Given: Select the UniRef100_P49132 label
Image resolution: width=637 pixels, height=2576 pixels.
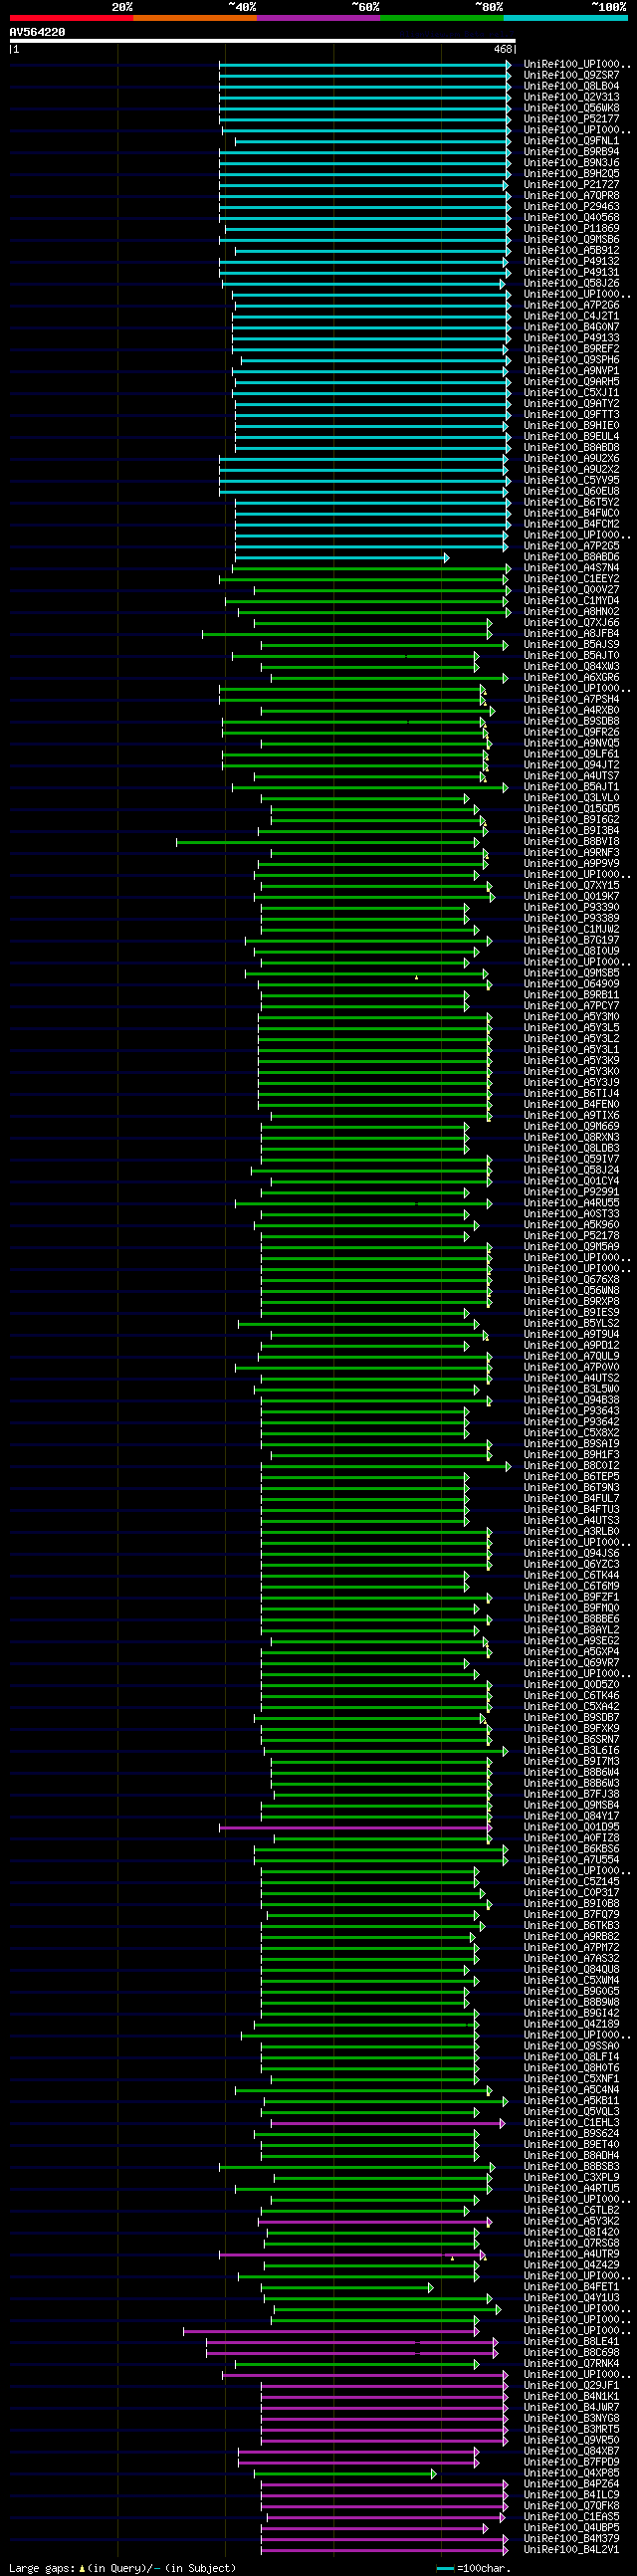Looking at the screenshot, I should (x=571, y=262).
